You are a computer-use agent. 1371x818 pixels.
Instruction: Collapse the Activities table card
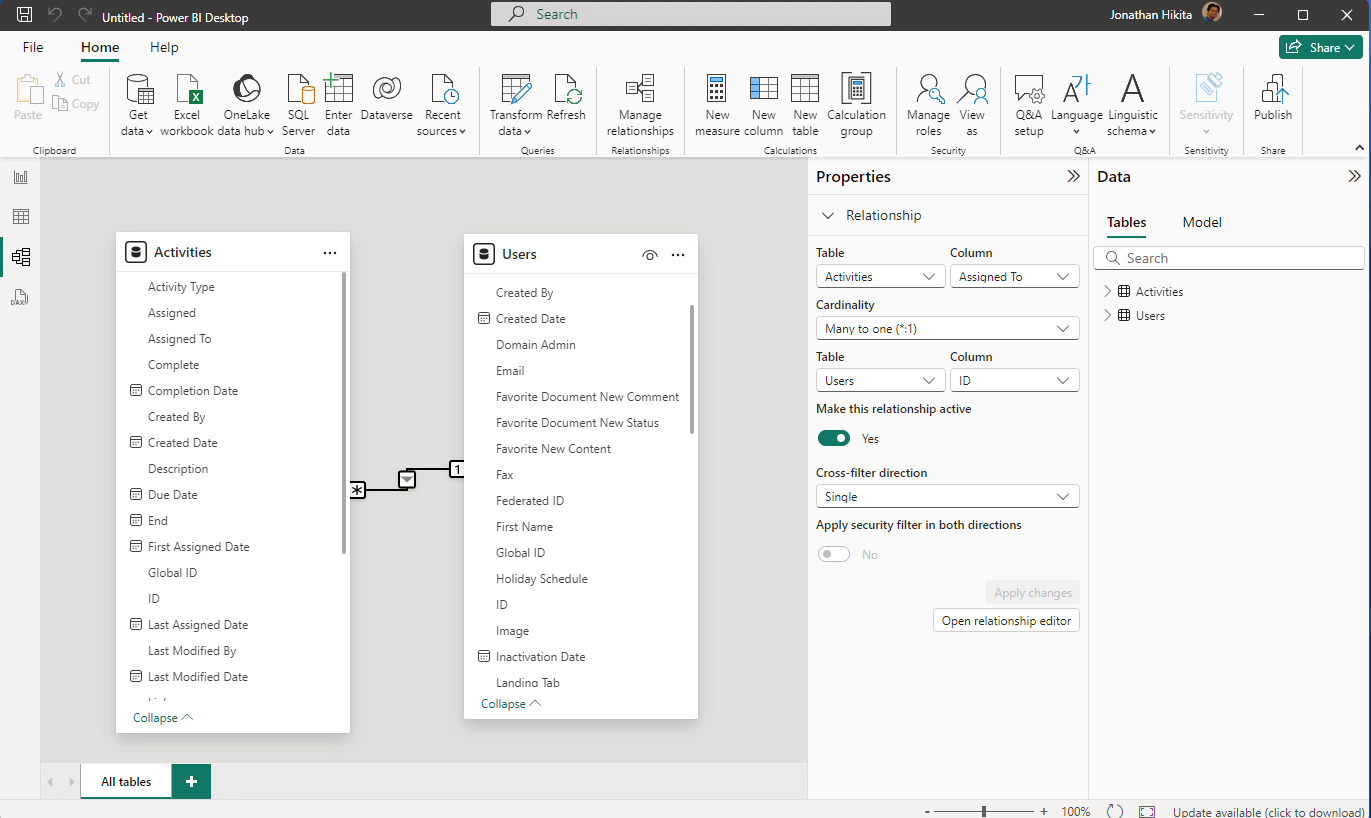tap(163, 718)
